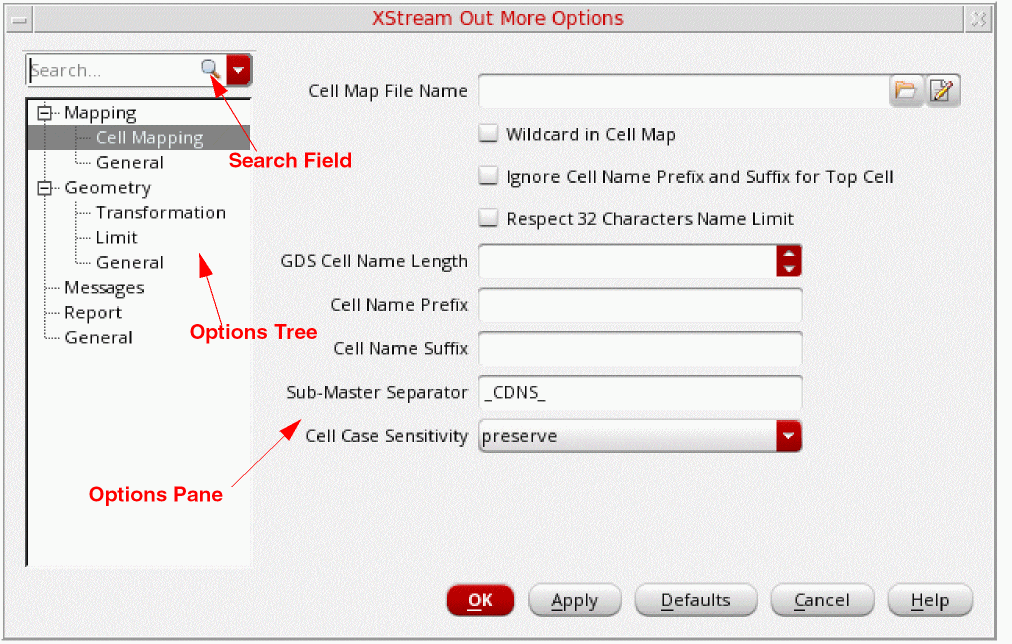The height and width of the screenshot is (644, 1012).
Task: Open Report options in tree
Action: pos(93,313)
